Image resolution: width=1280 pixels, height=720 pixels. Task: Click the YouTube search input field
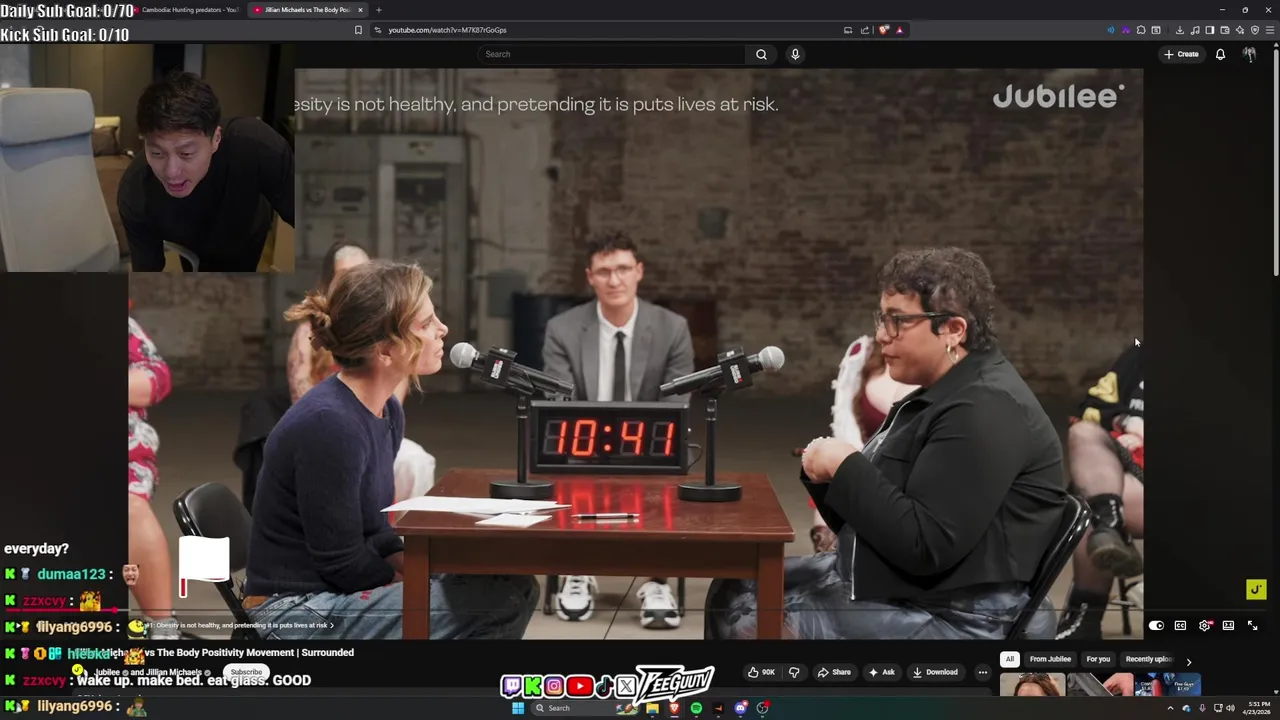(x=610, y=54)
